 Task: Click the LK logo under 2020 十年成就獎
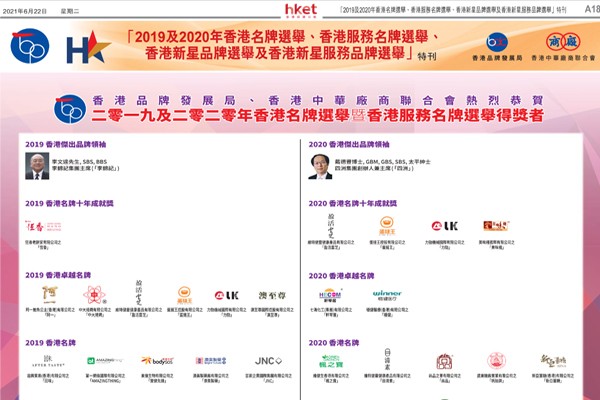point(445,226)
